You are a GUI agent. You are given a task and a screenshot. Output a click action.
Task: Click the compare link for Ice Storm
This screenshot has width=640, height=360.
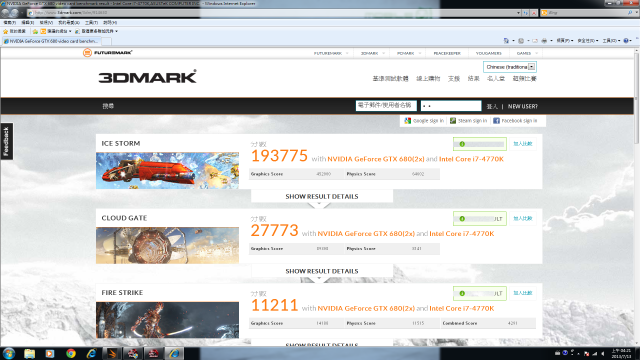[x=522, y=144]
